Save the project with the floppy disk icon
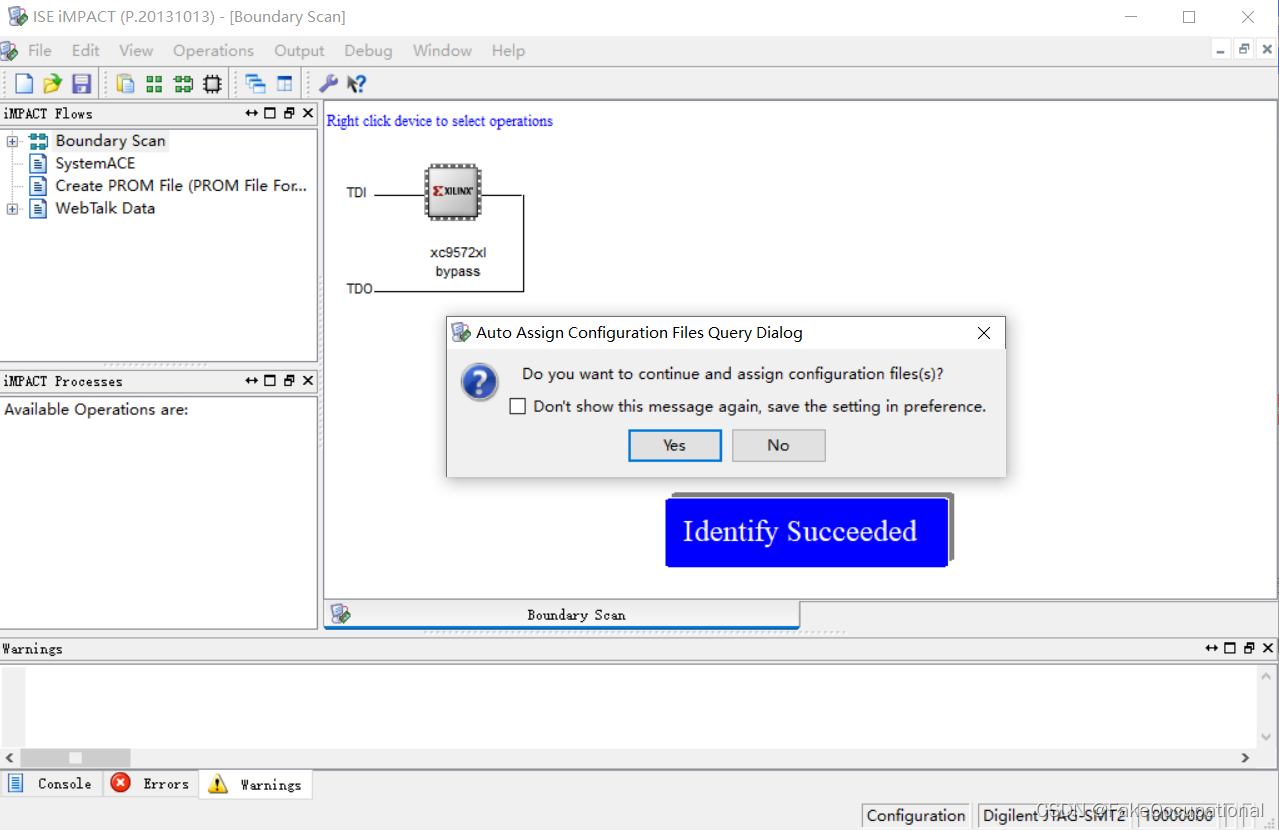Image resolution: width=1279 pixels, height=830 pixels. [82, 84]
